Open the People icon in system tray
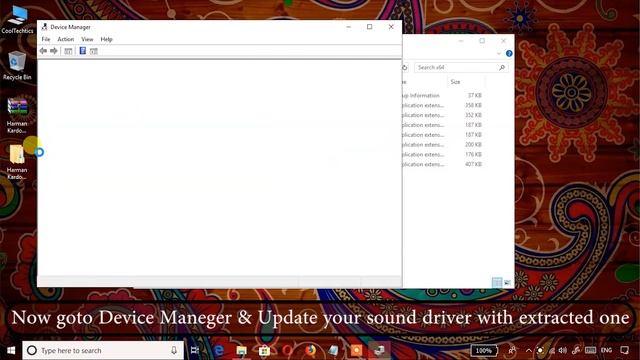Image resolution: width=640 pixels, height=360 pixels. point(512,350)
